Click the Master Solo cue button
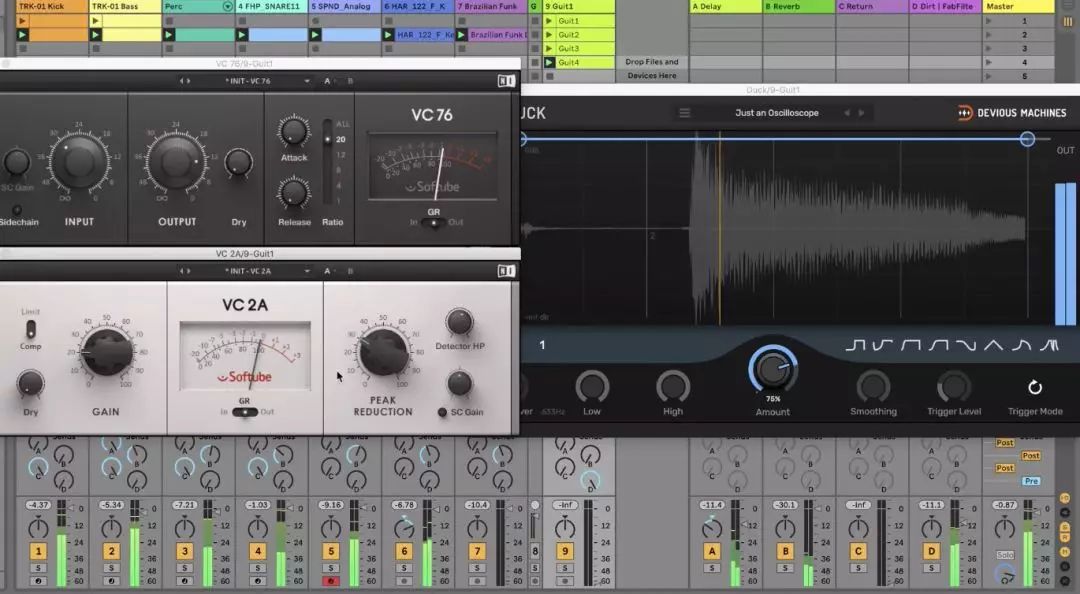Image resolution: width=1080 pixels, height=594 pixels. tap(1004, 555)
